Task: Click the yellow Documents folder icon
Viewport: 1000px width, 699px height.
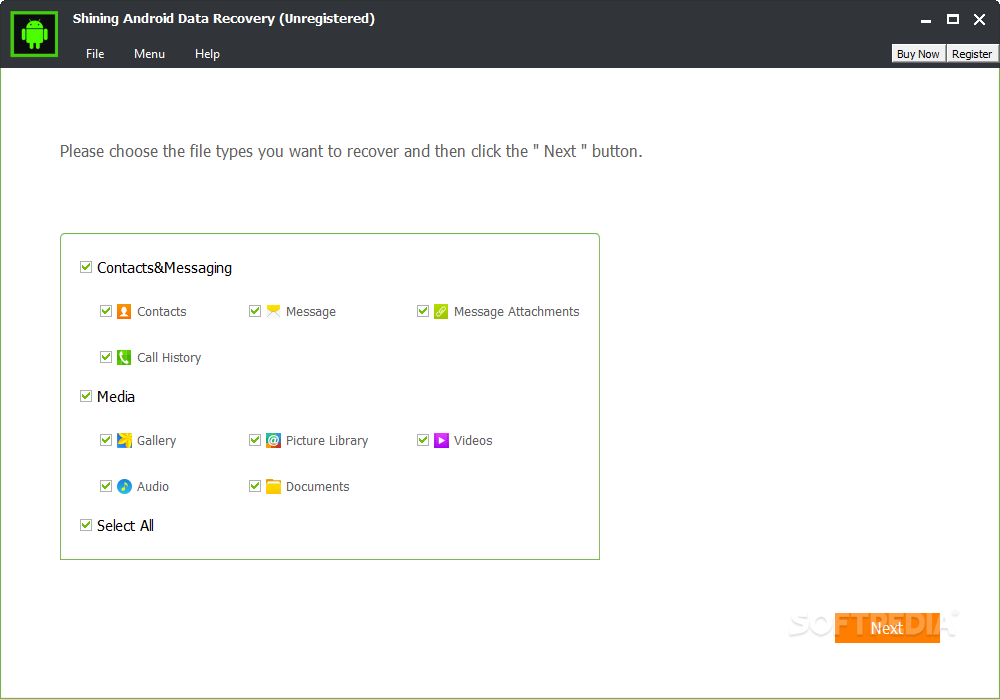Action: [x=273, y=486]
